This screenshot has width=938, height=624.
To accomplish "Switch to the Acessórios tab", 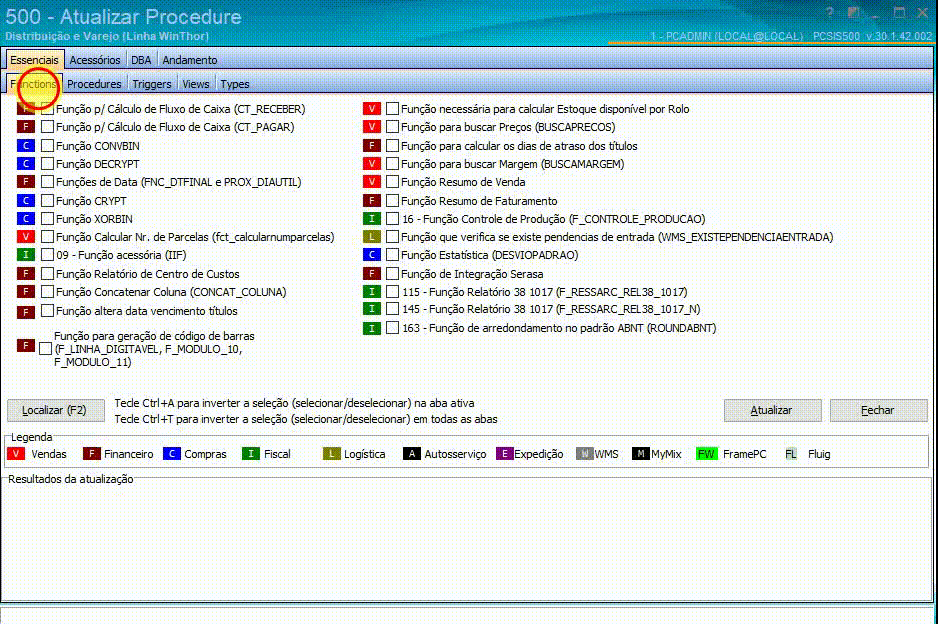I will 95,60.
